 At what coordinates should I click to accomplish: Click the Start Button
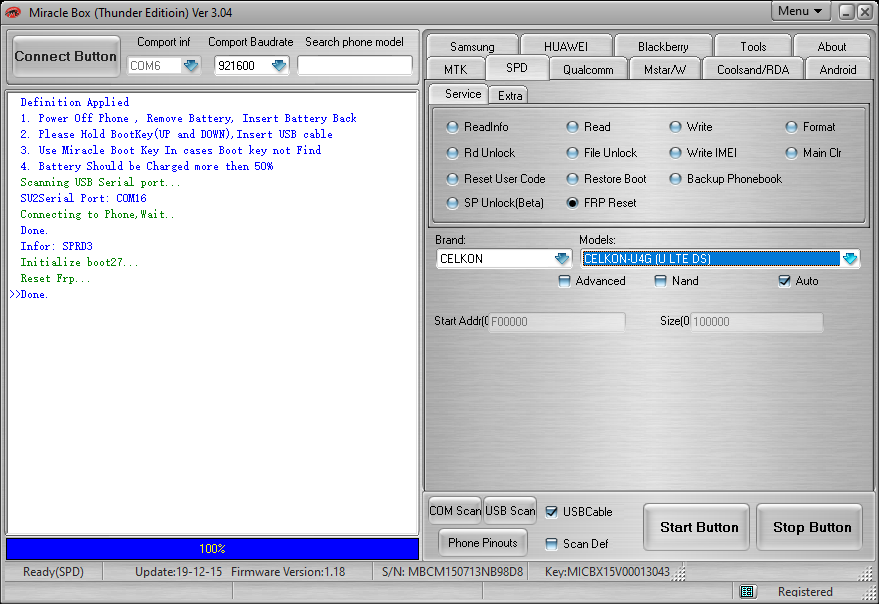click(698, 527)
